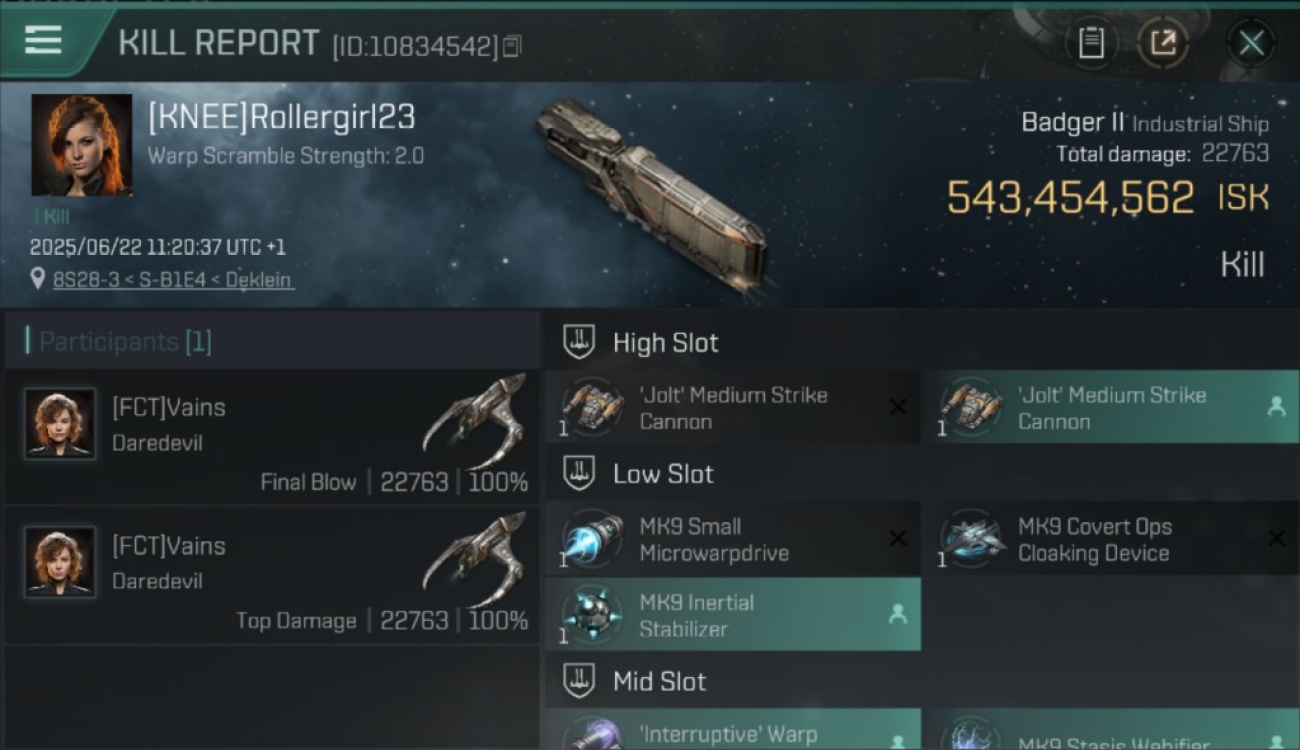Image resolution: width=1300 pixels, height=750 pixels.
Task: Click the MK9 Covert Ops Cloaking Device icon
Action: tap(971, 539)
